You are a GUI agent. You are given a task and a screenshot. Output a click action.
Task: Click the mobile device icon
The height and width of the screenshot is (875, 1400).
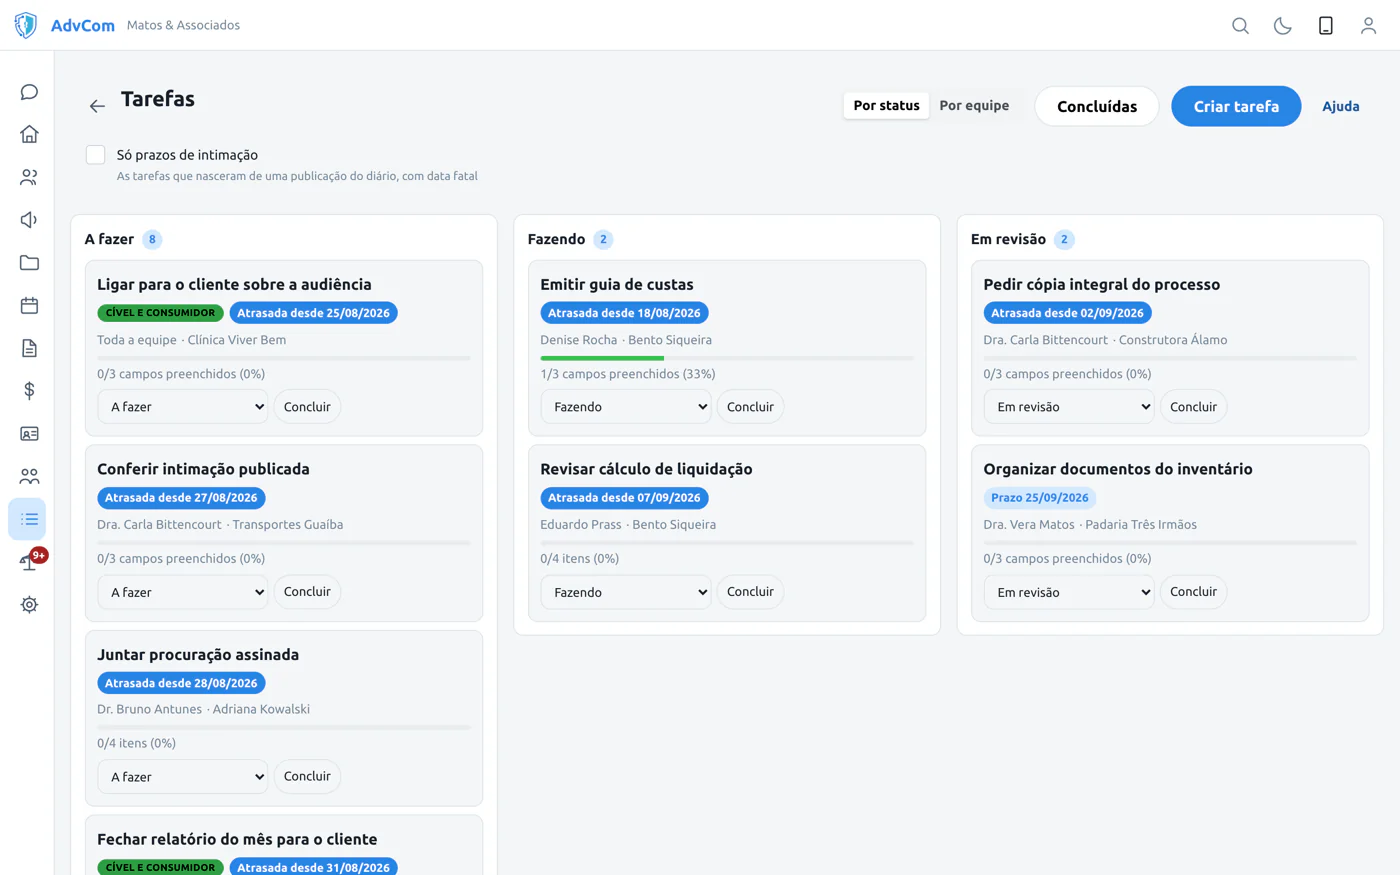(1326, 25)
